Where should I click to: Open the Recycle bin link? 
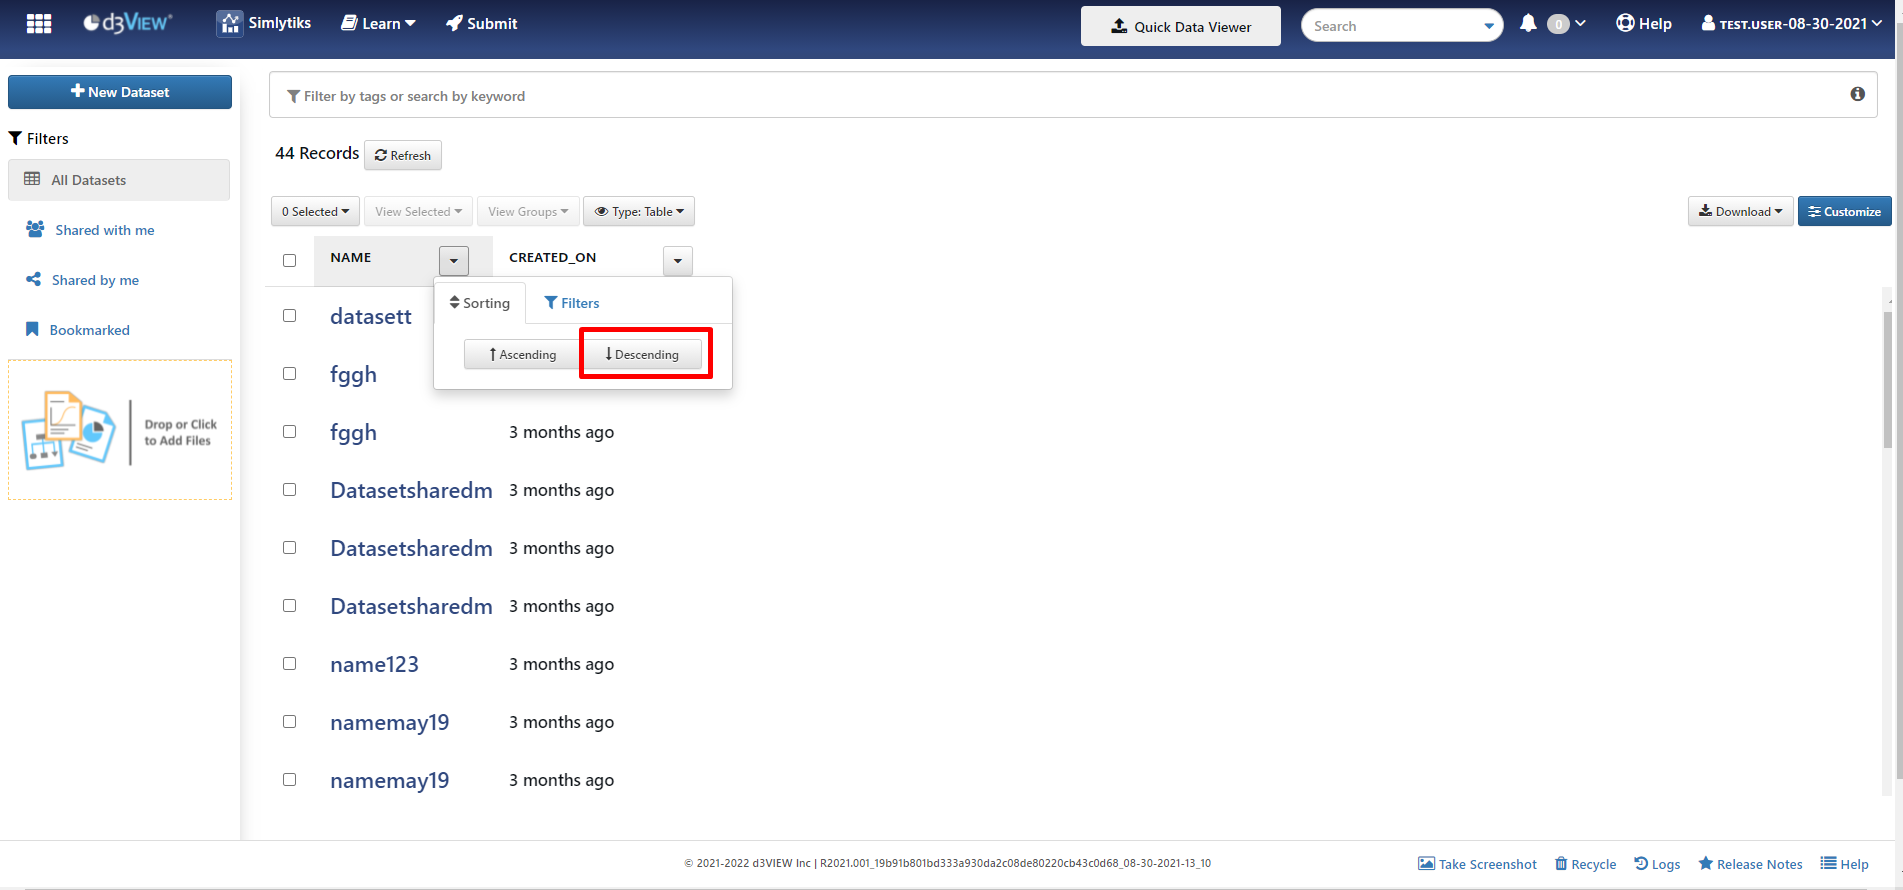(1585, 864)
